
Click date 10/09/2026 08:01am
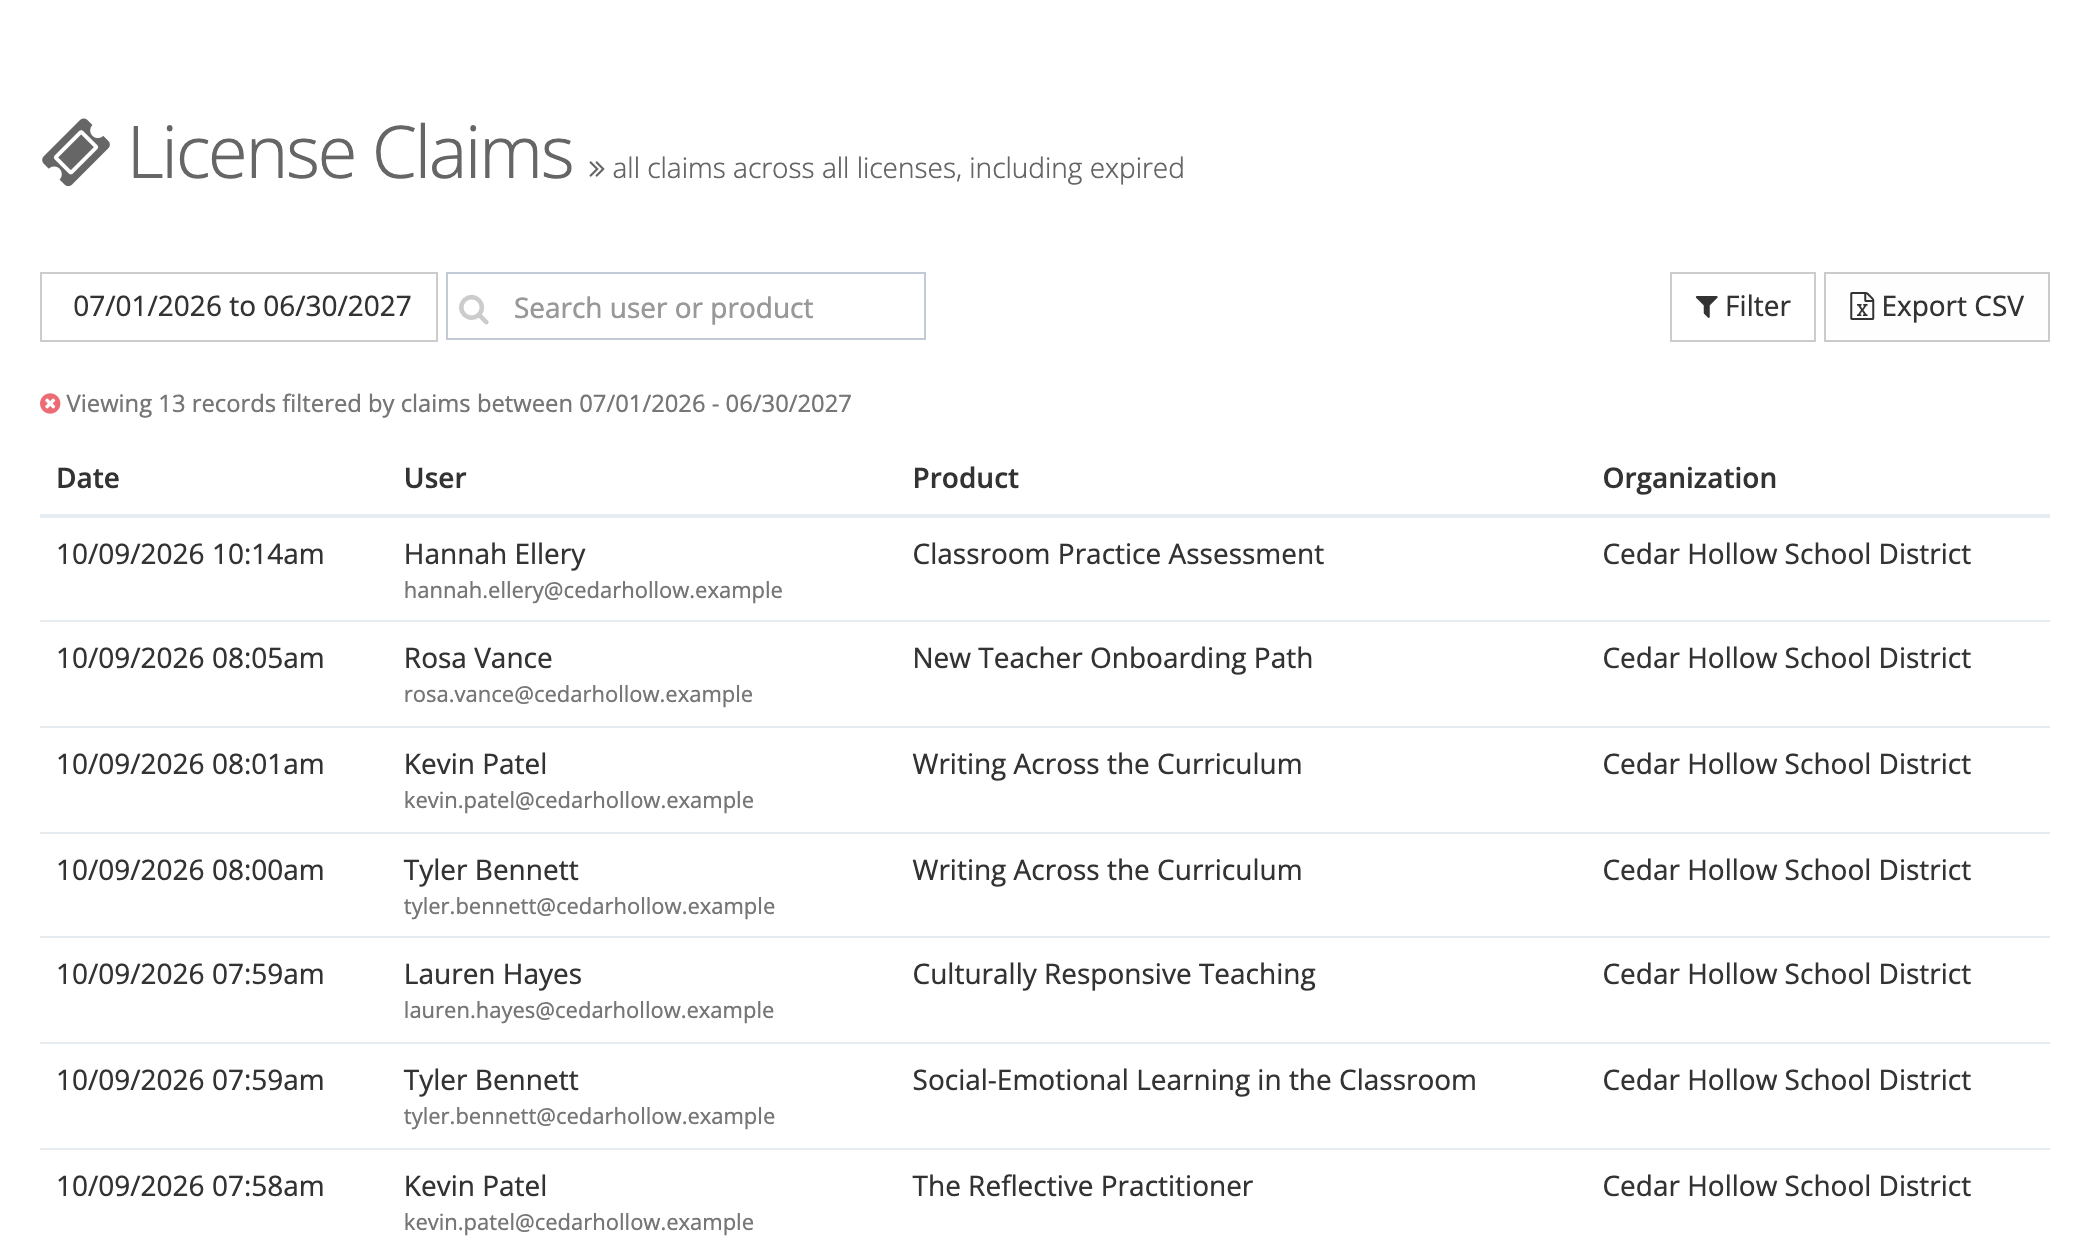pos(190,764)
